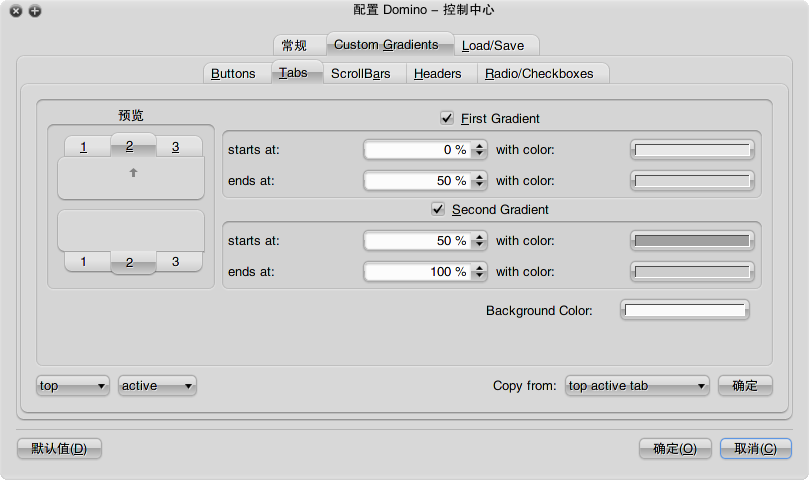Open the Background Color picker
809x480 pixels.
(x=685, y=310)
